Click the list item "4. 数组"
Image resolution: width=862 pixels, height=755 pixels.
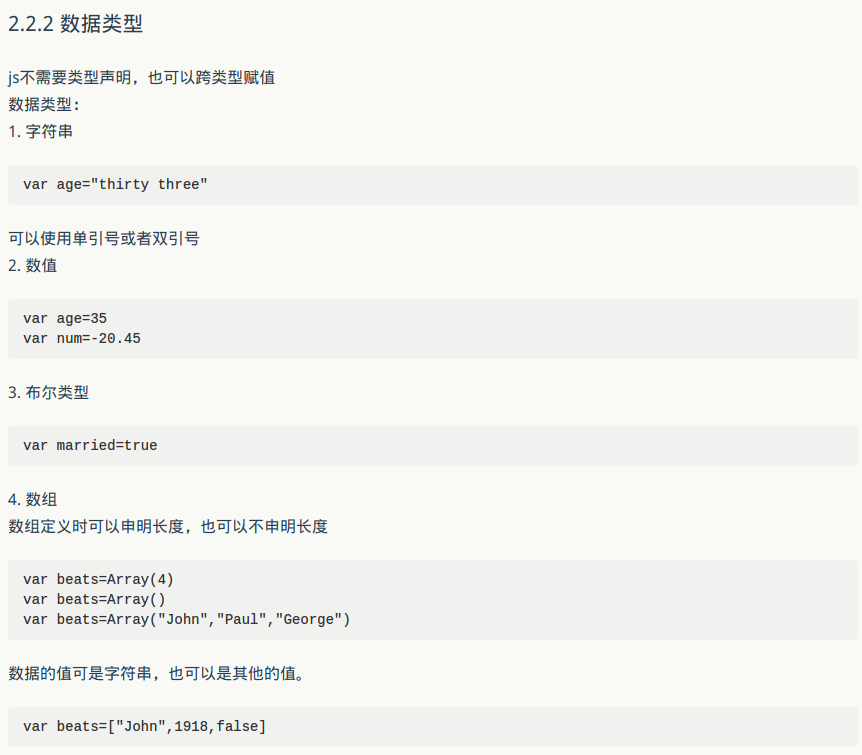(x=32, y=500)
